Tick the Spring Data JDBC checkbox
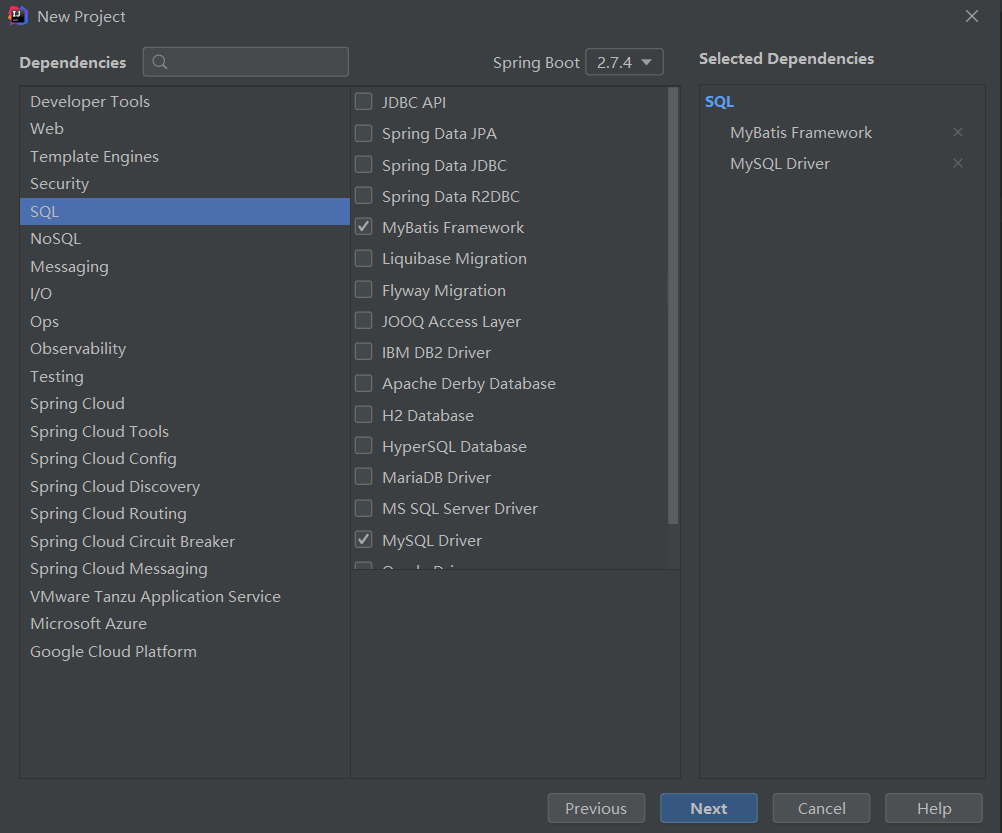1002x833 pixels. (x=364, y=164)
